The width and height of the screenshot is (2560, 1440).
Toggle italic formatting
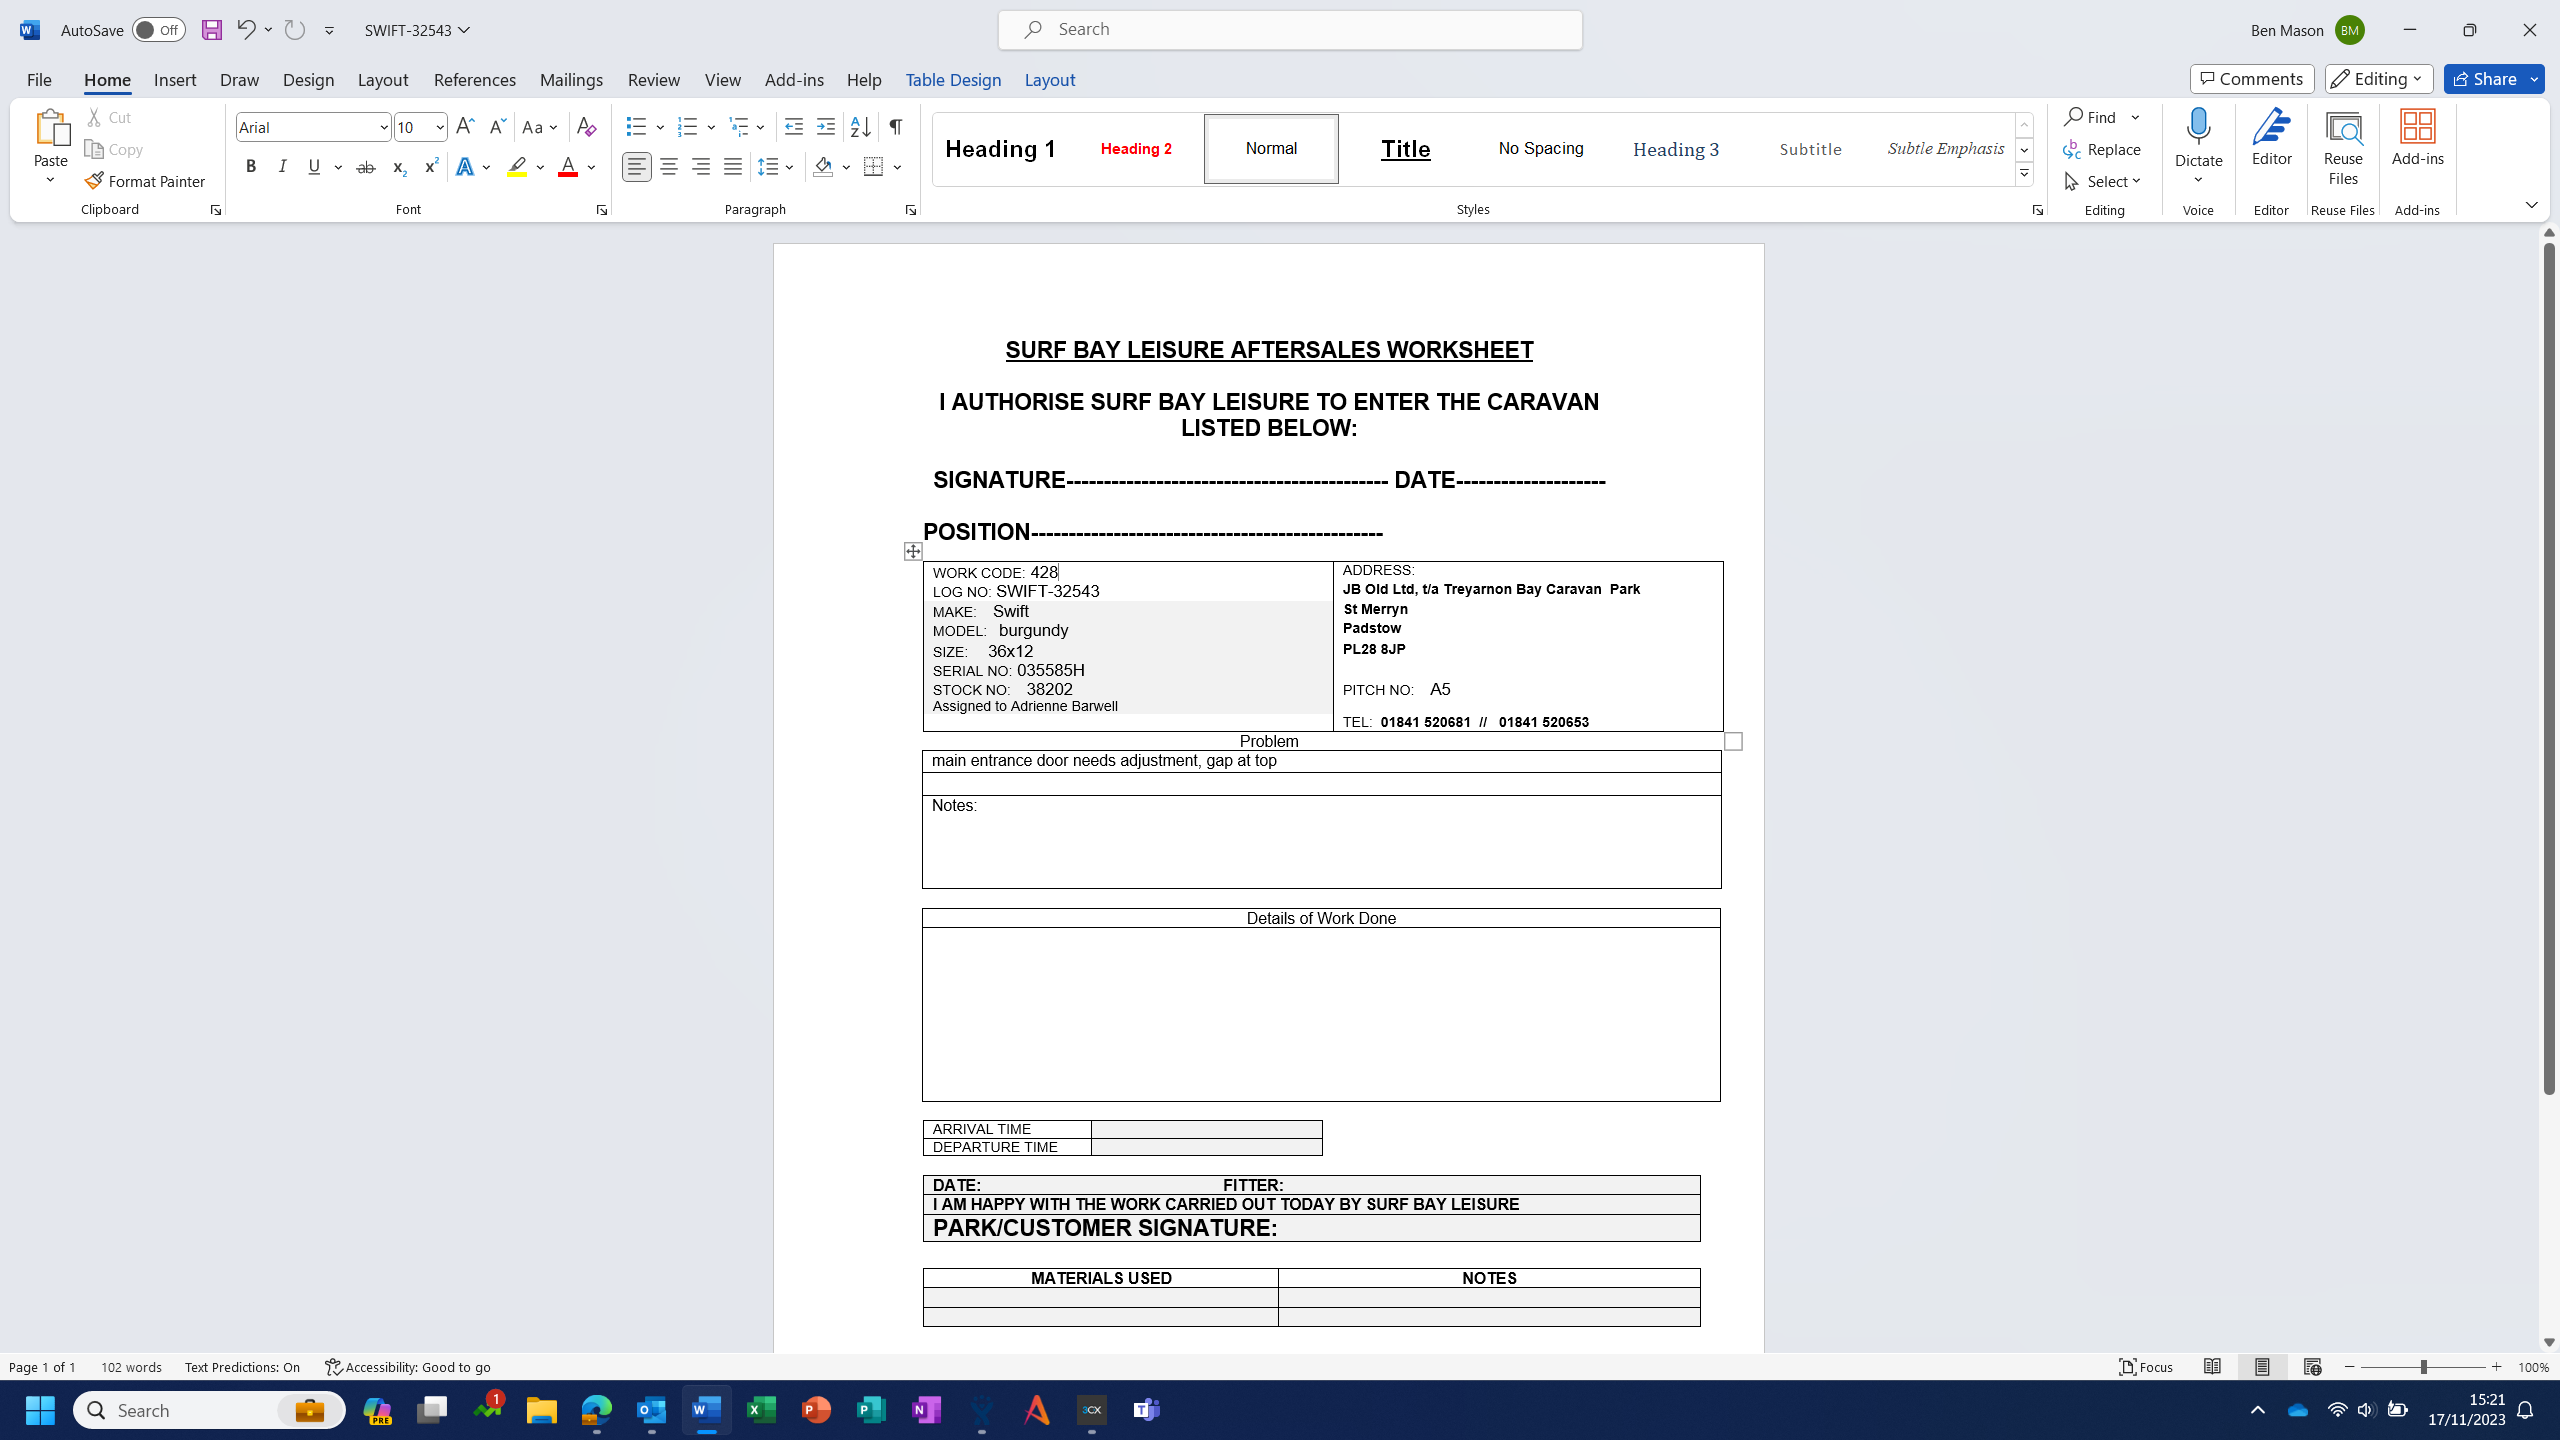[x=283, y=167]
